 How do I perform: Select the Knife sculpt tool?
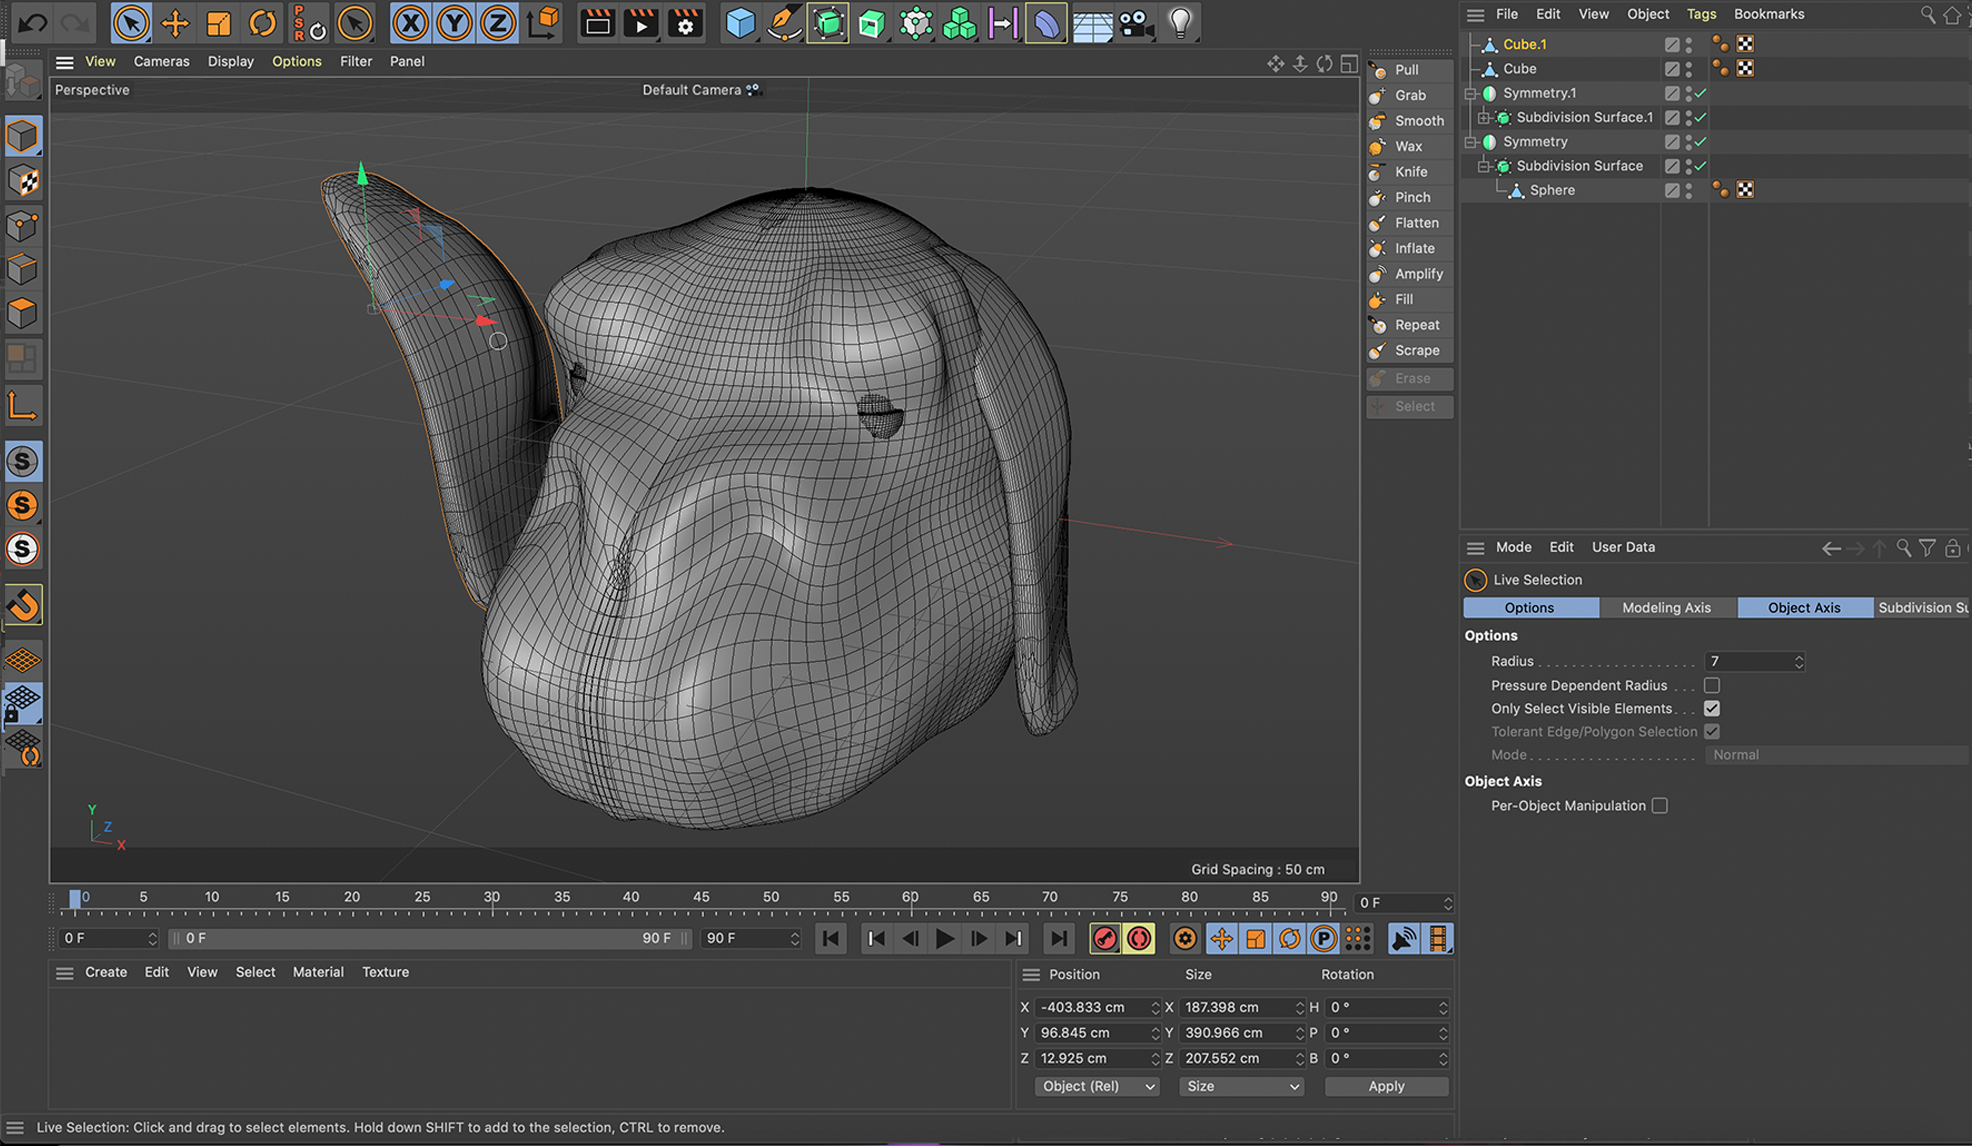(1410, 172)
